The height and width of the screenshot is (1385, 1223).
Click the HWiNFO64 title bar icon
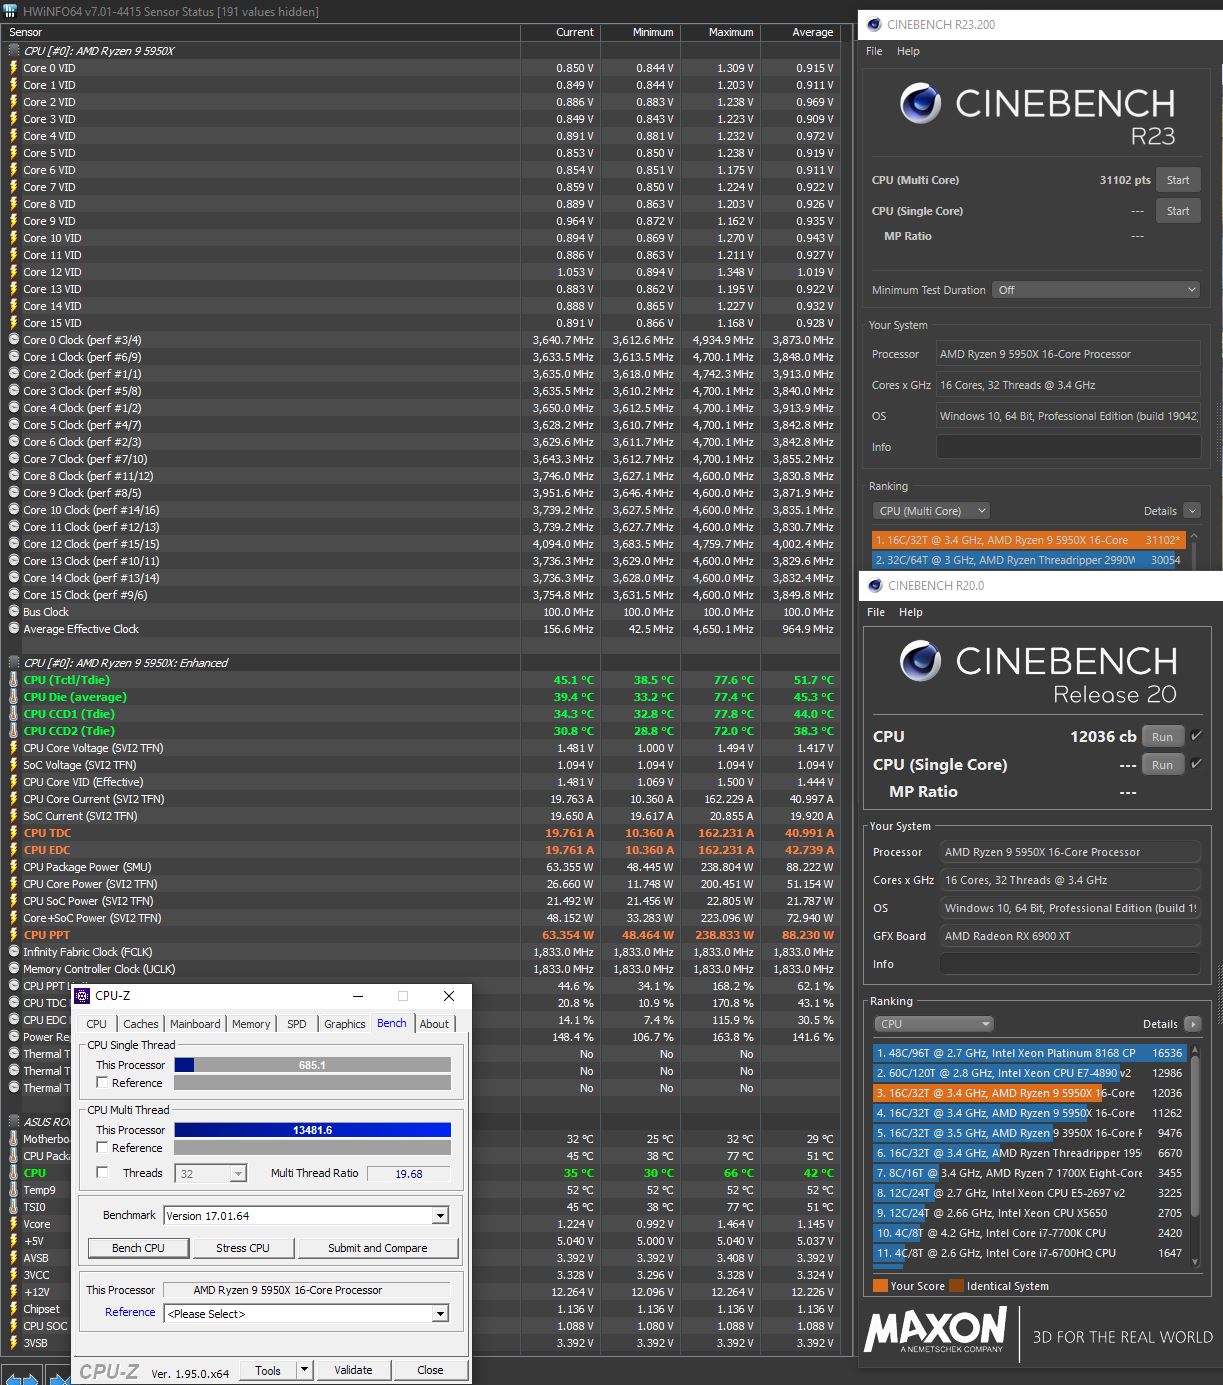tap(8, 12)
